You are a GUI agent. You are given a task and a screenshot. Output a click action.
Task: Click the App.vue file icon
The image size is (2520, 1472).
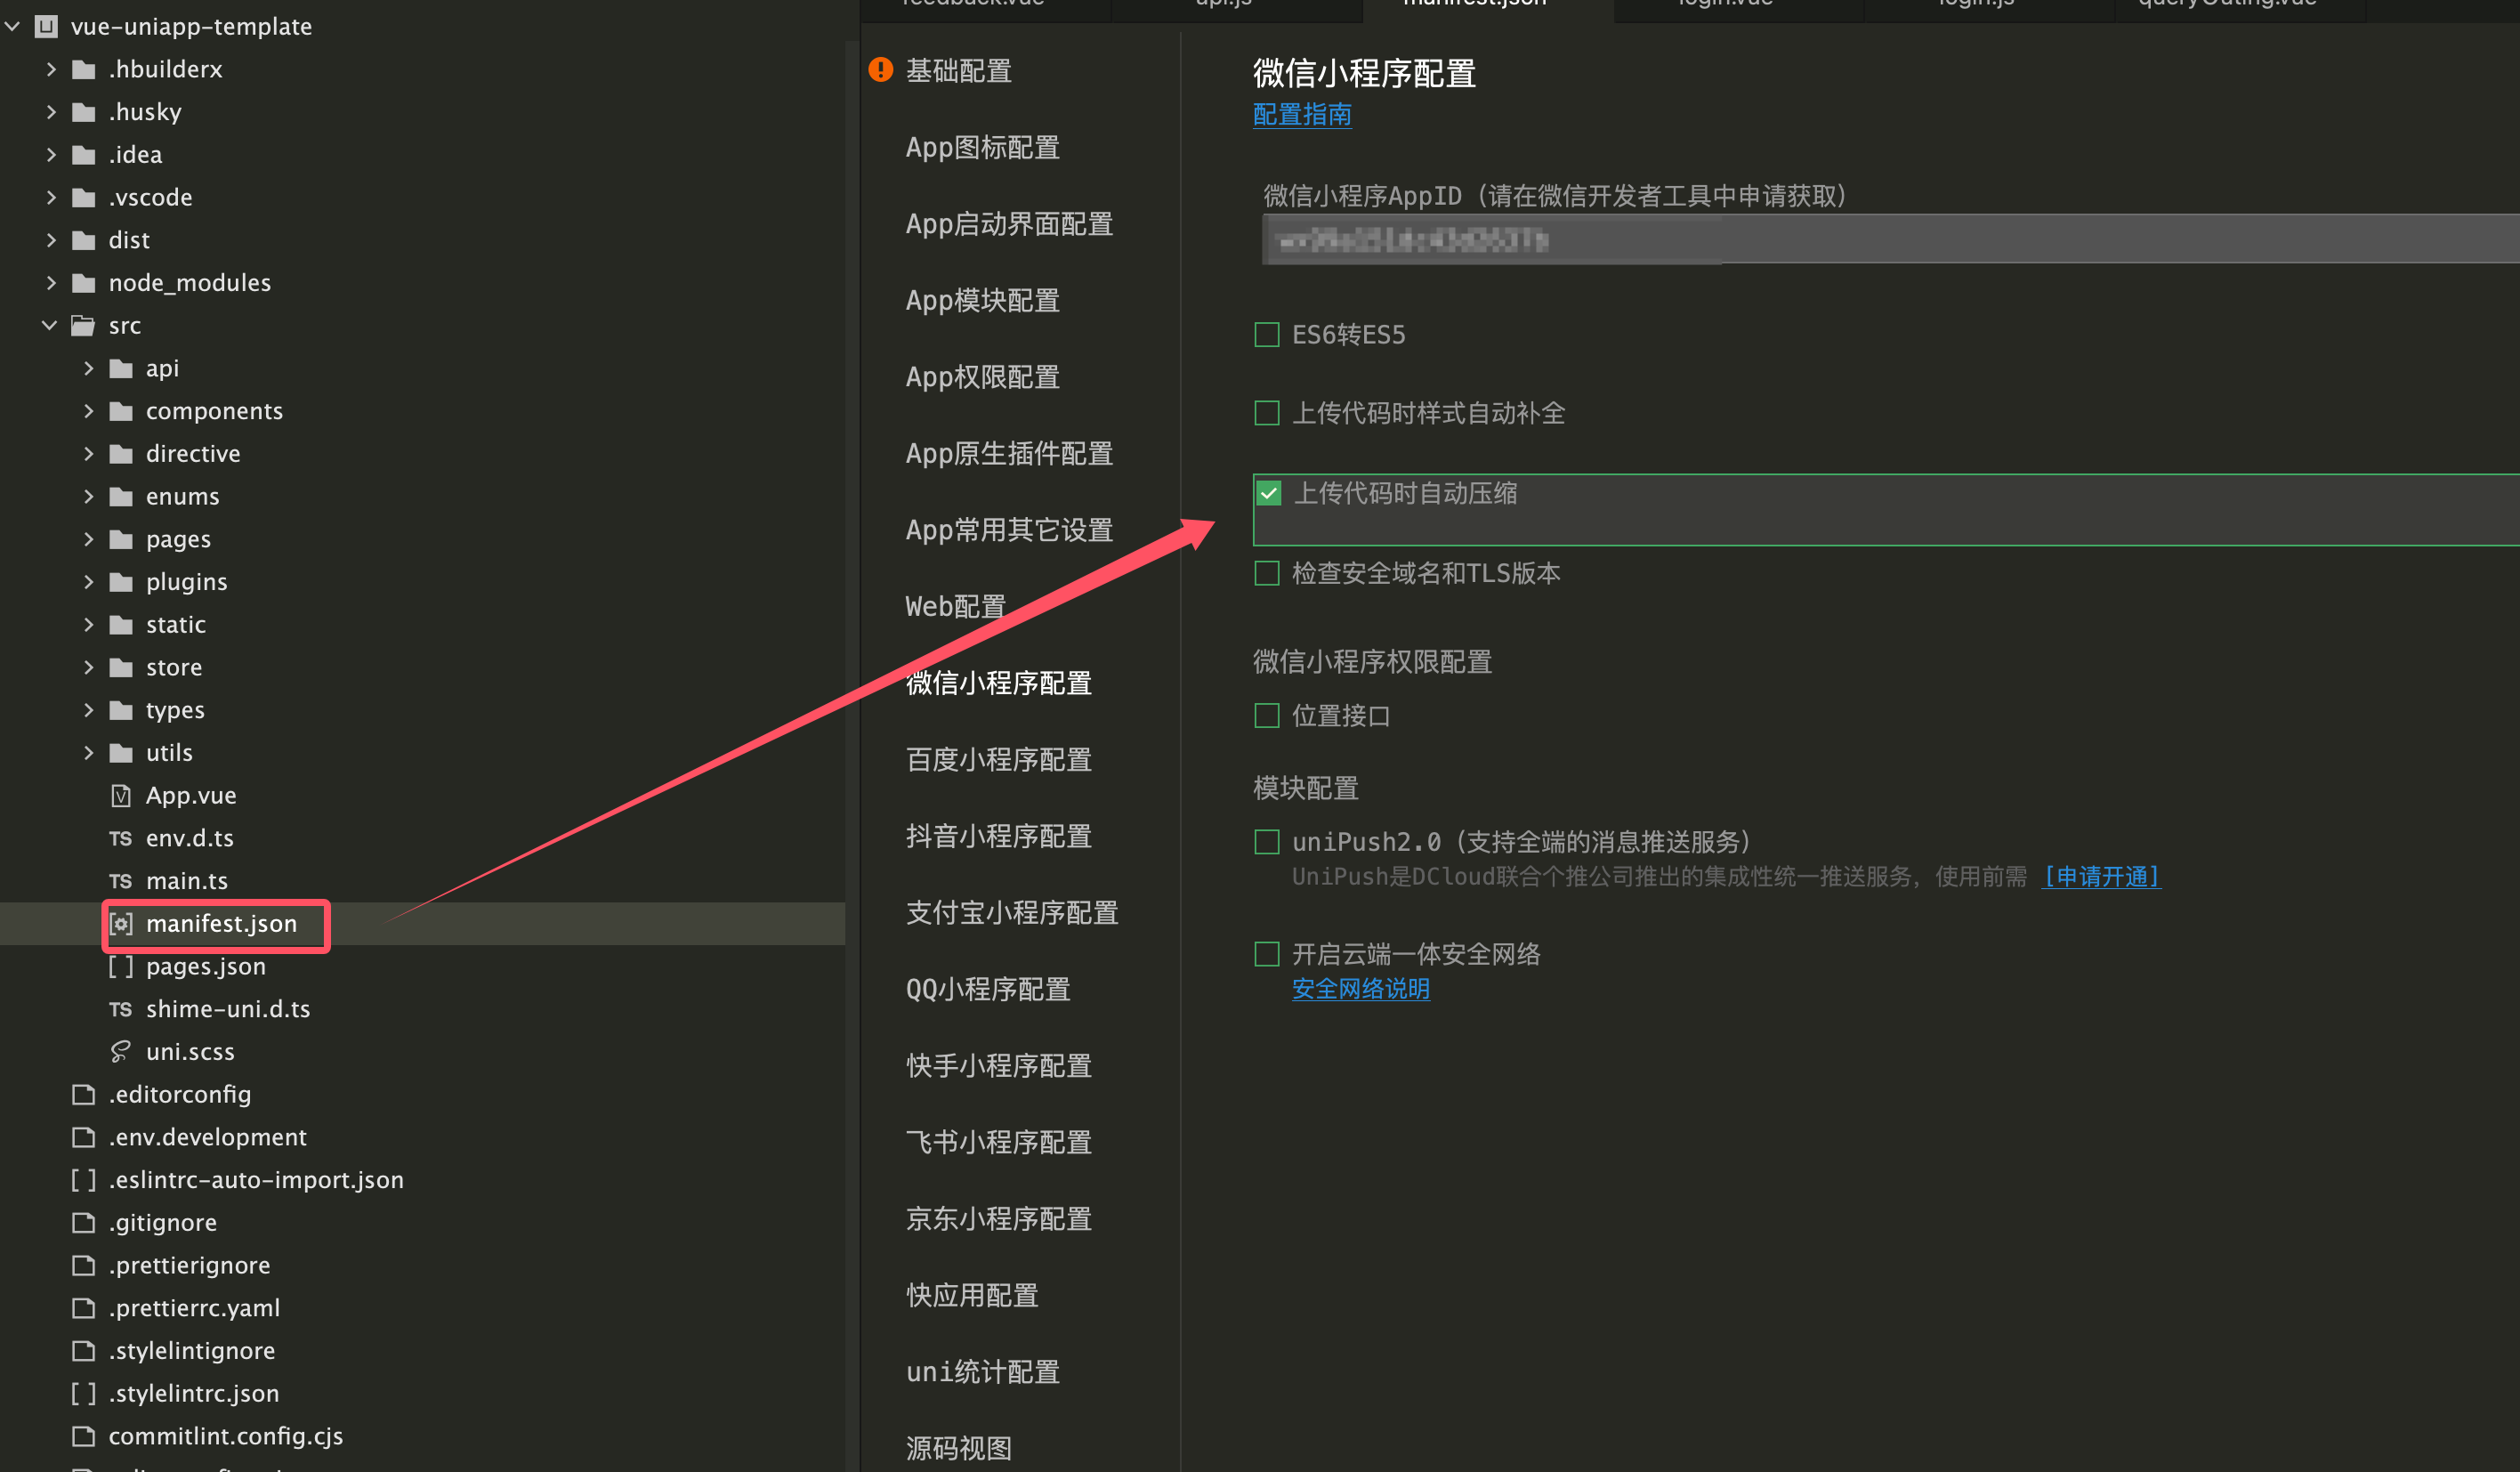pos(121,796)
